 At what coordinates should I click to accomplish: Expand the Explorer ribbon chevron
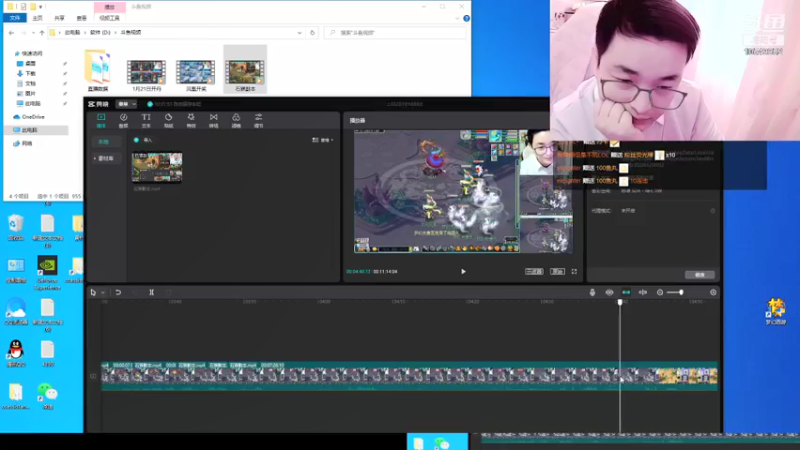point(457,18)
